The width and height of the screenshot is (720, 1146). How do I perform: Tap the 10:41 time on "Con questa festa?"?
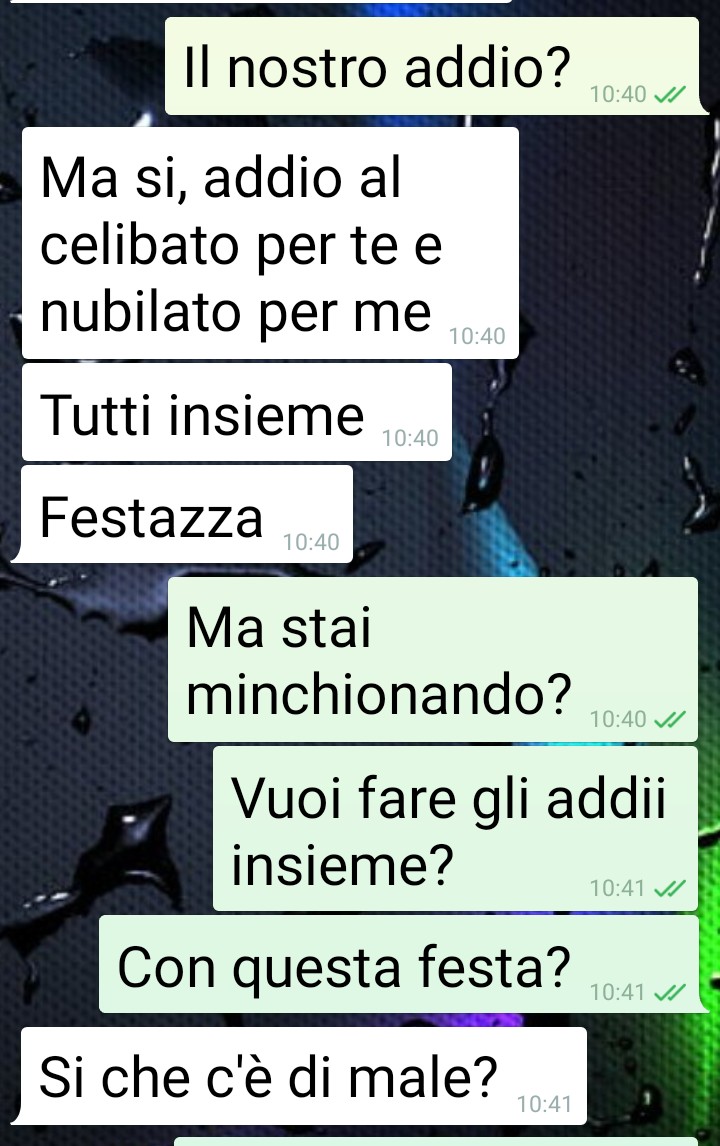tap(618, 992)
